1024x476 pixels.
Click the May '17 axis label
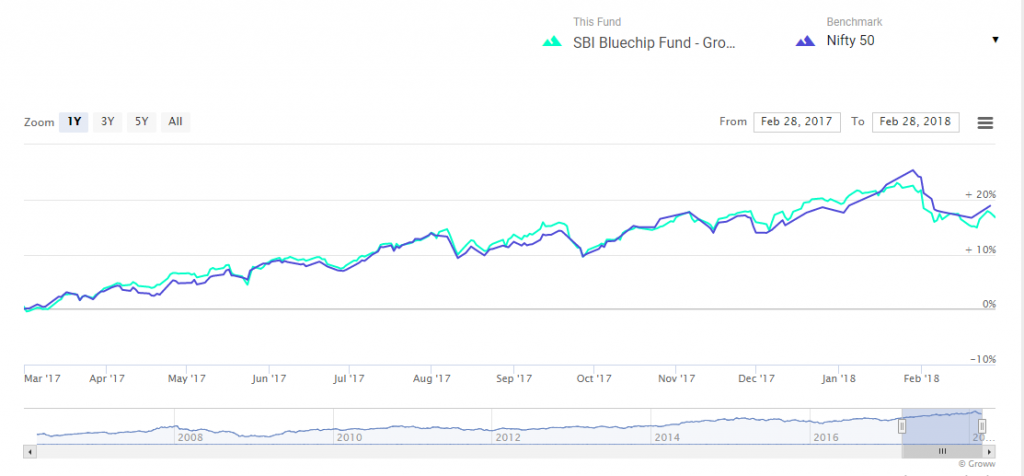click(187, 378)
